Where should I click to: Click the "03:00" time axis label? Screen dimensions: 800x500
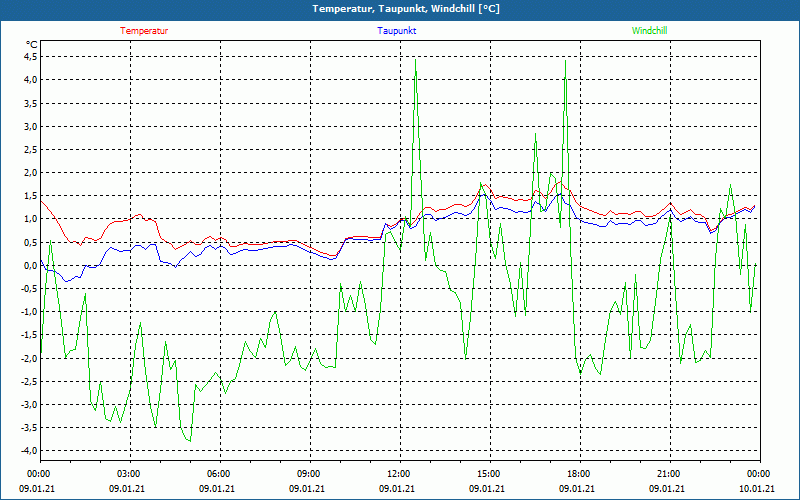click(x=130, y=474)
